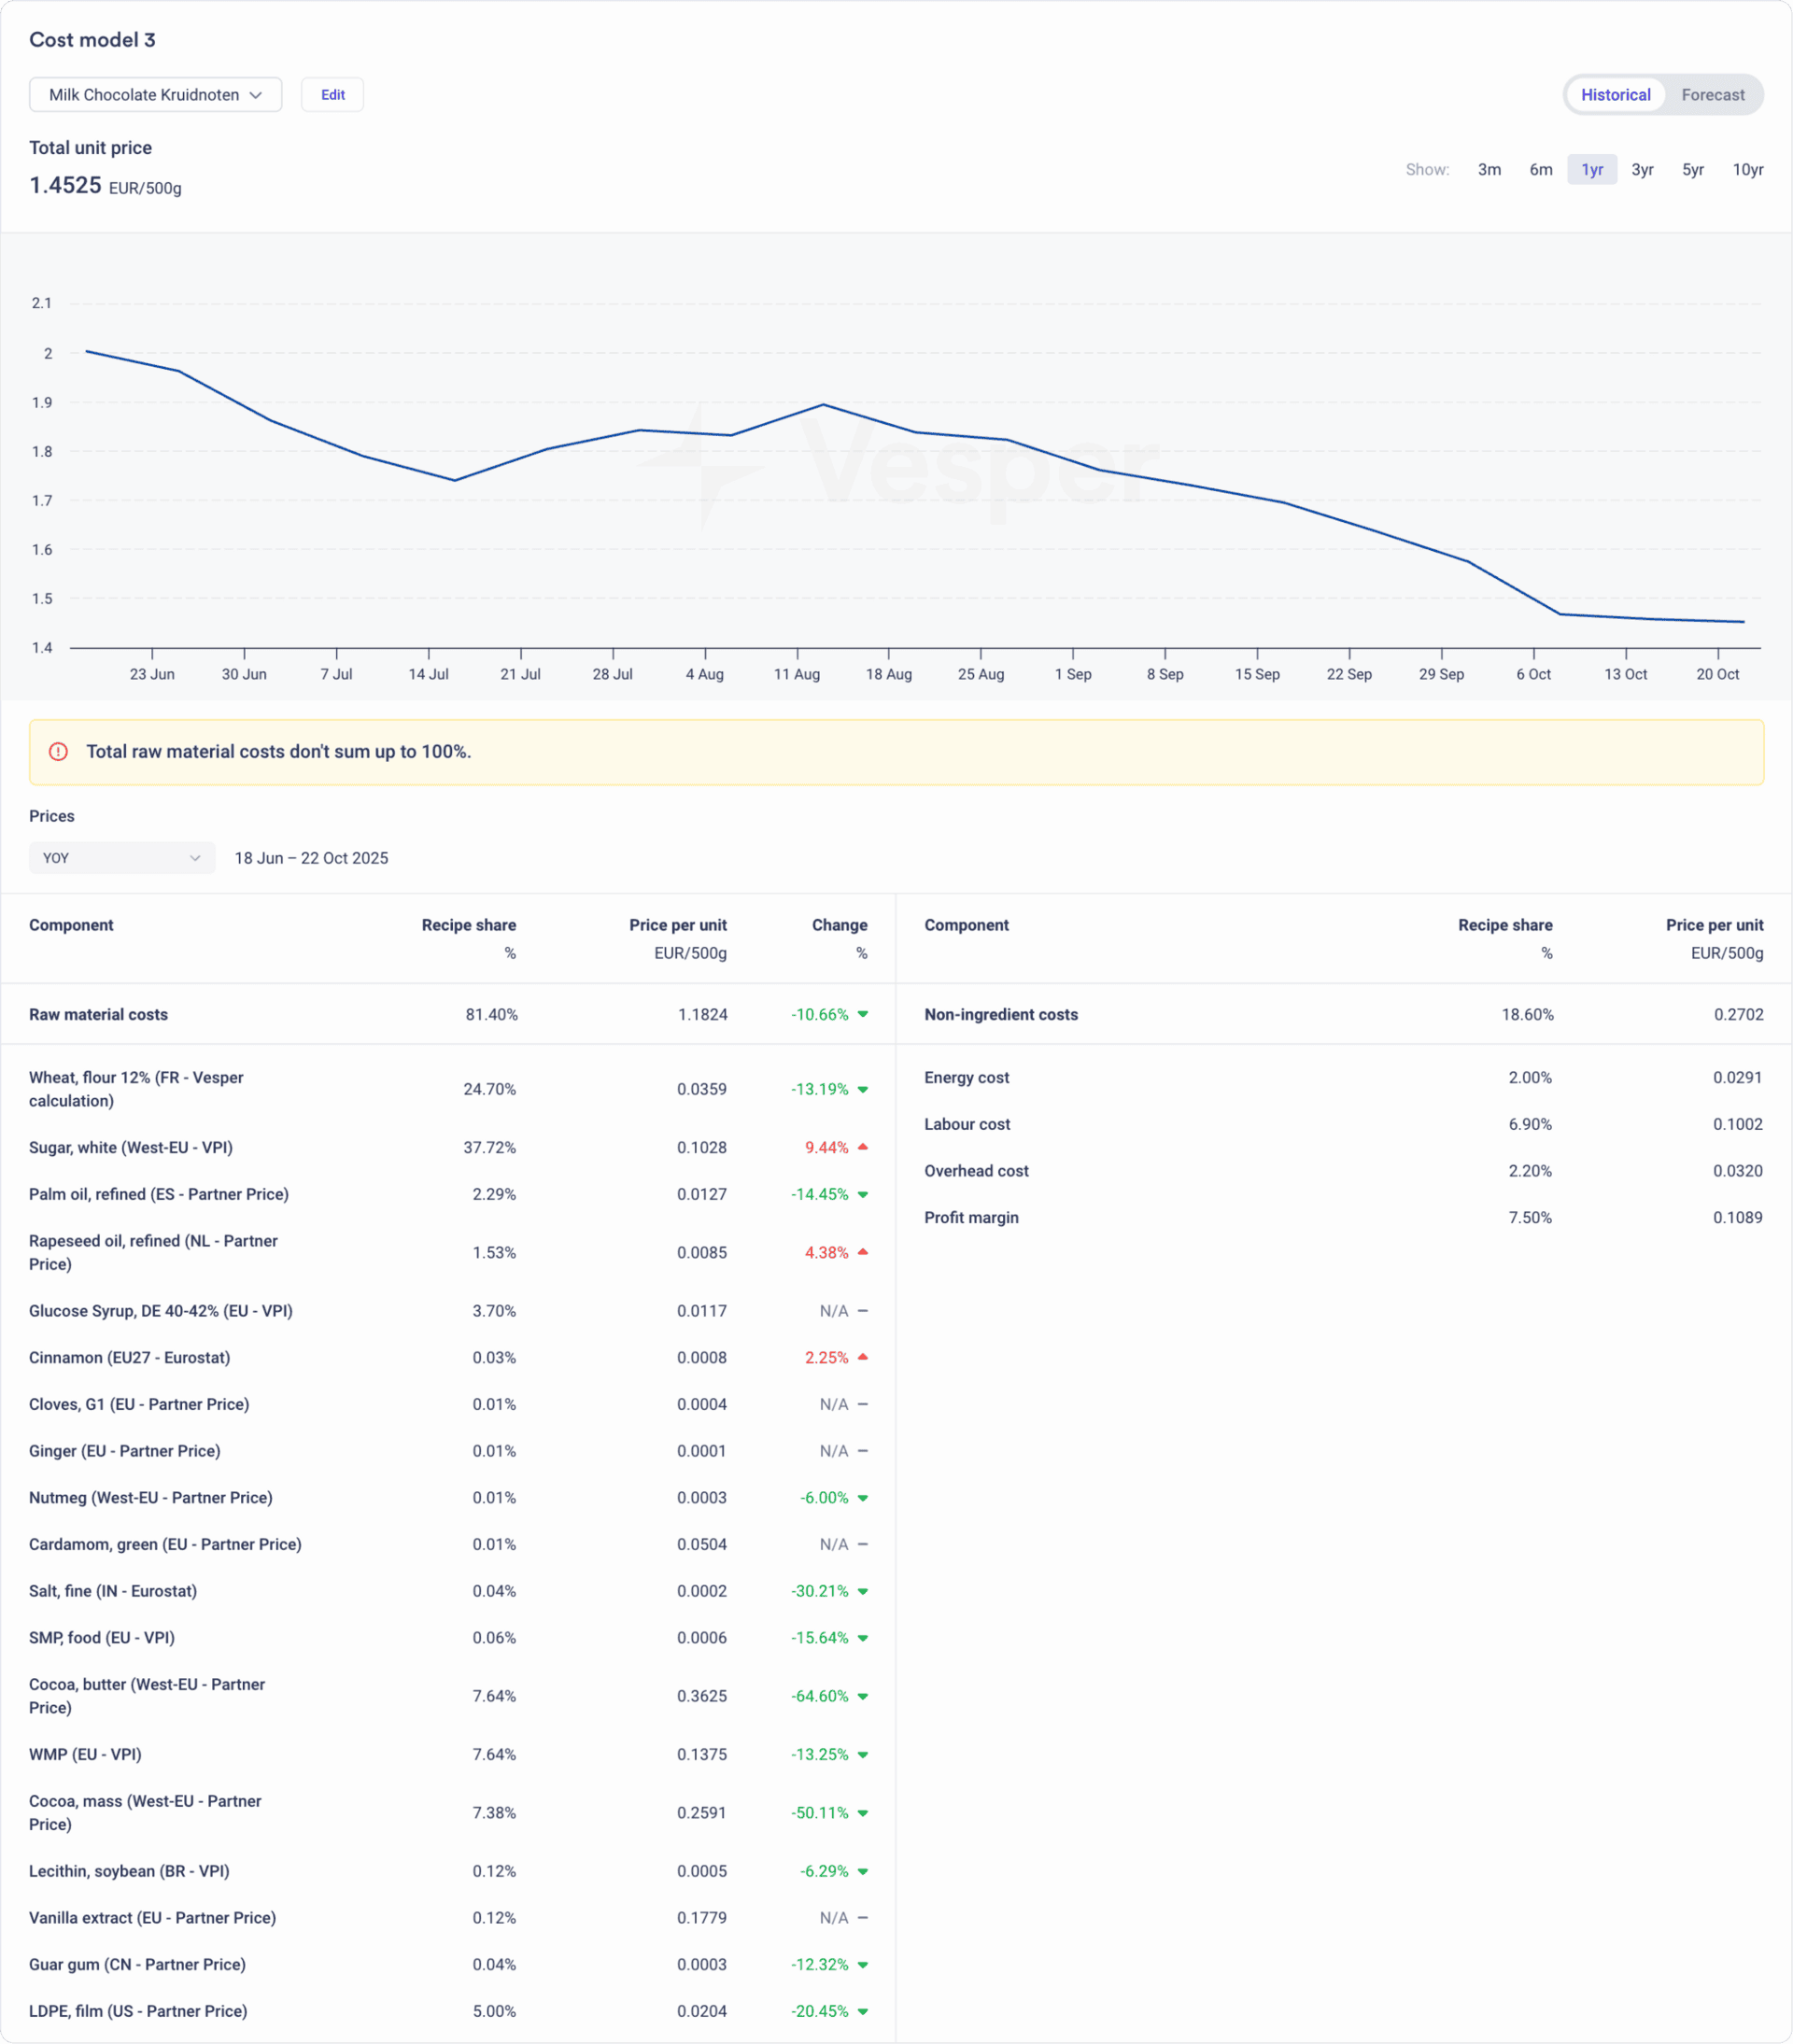
Task: Switch view to Forecast
Action: [x=1712, y=95]
